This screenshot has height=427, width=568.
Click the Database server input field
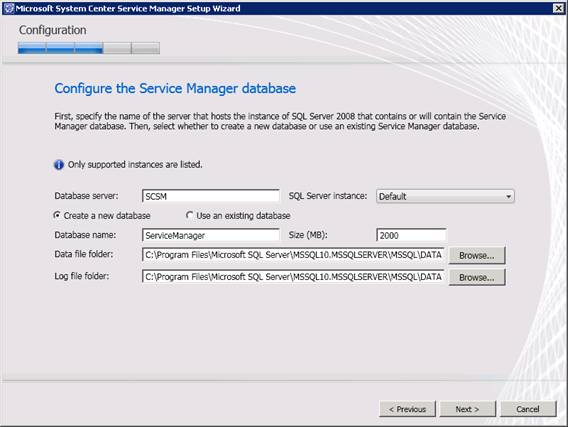click(x=210, y=196)
